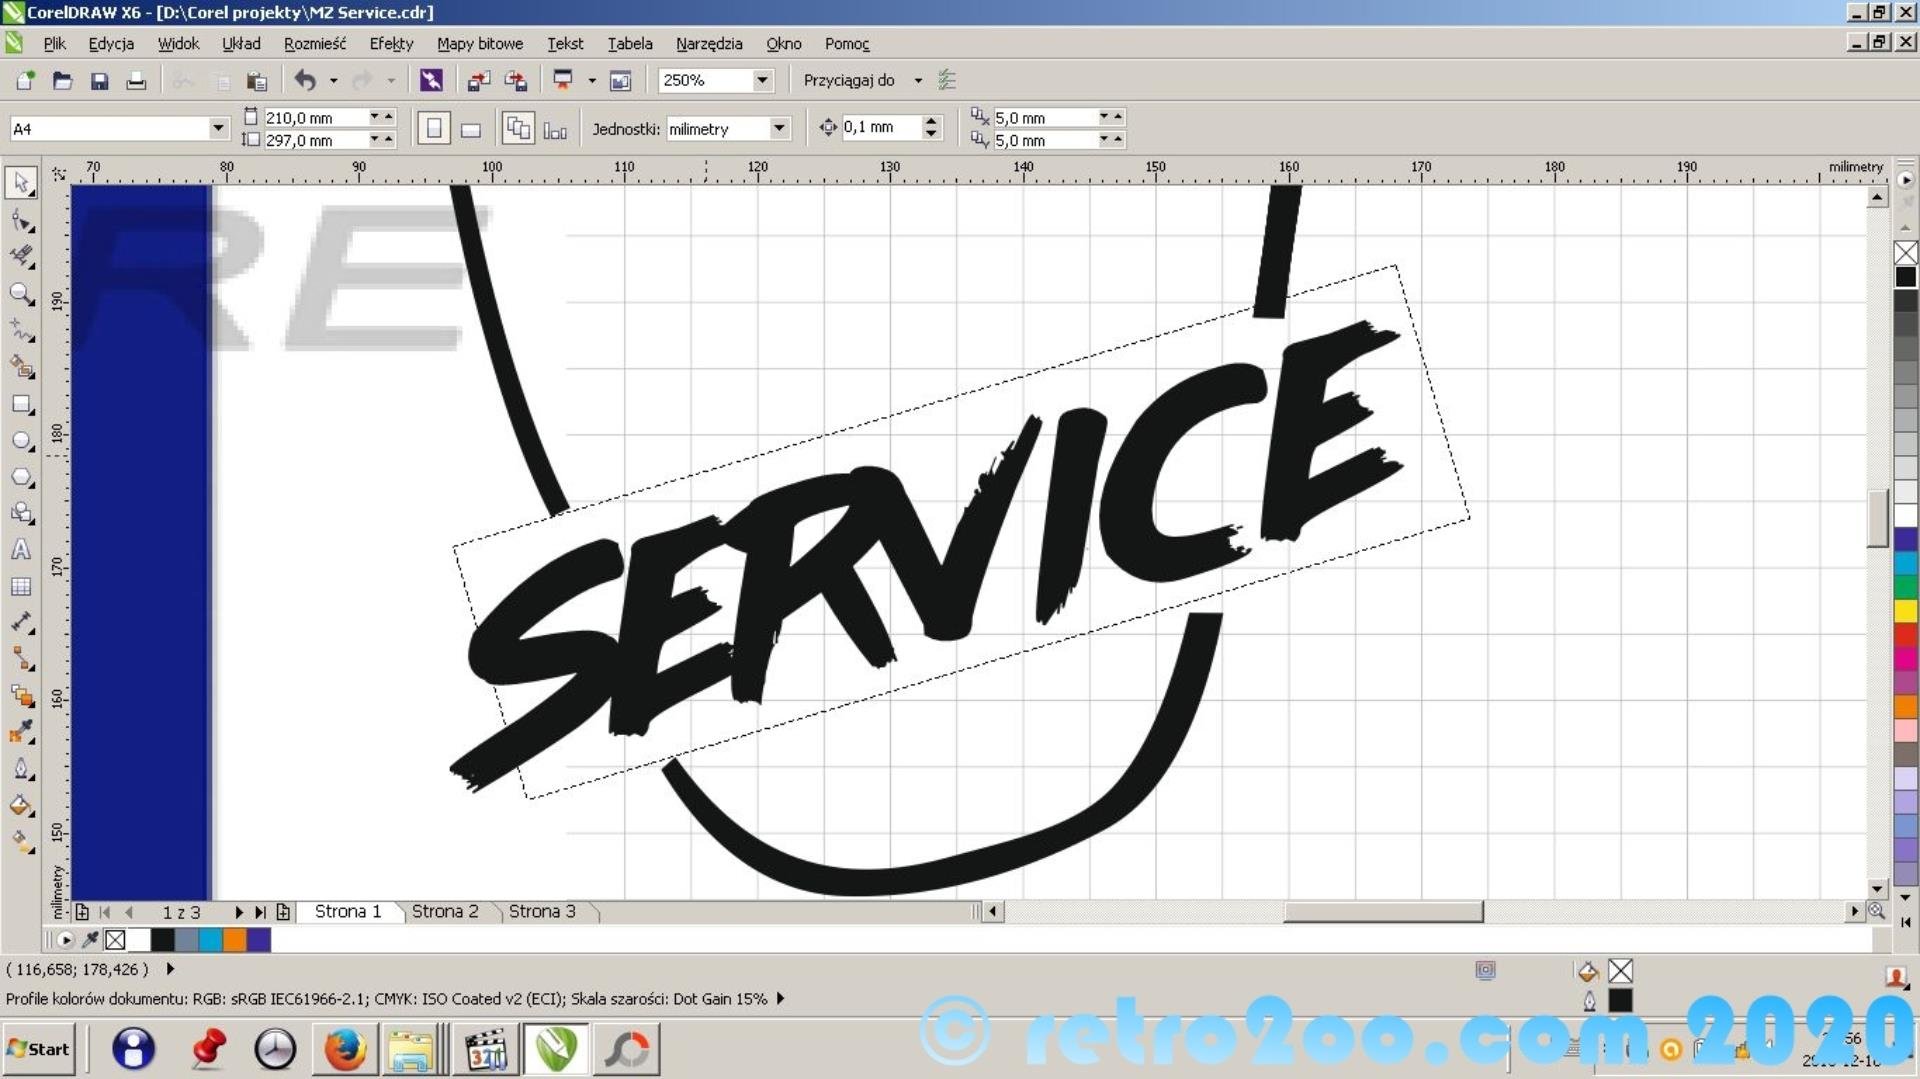Activate the Polygon tool
The image size is (1920, 1079).
[x=21, y=477]
